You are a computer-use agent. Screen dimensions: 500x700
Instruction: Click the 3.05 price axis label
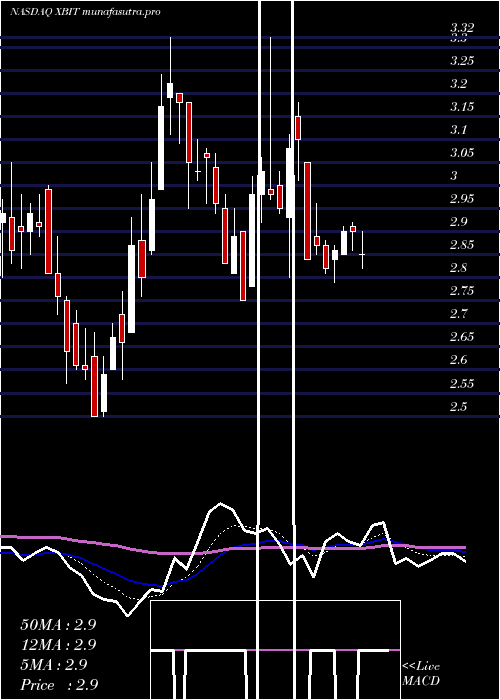[x=462, y=153]
